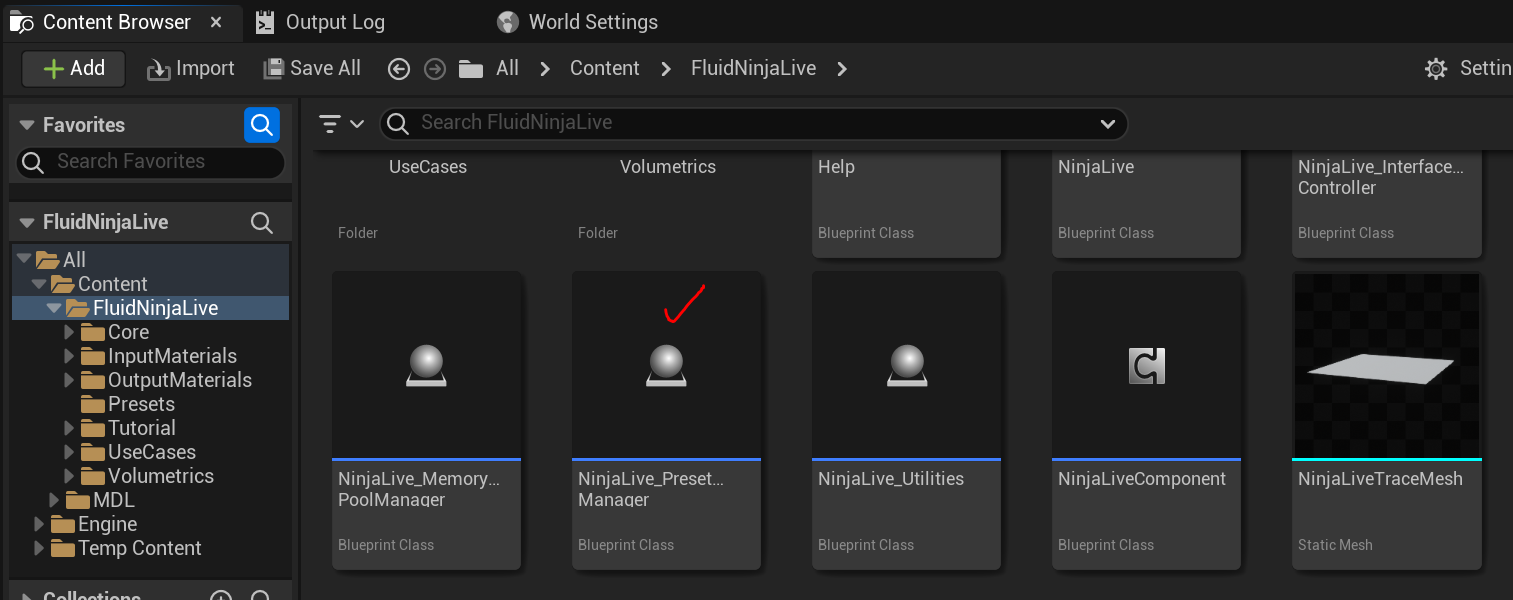
Task: Select NinjaLive_PresetManager asset thumbnail
Action: point(667,365)
